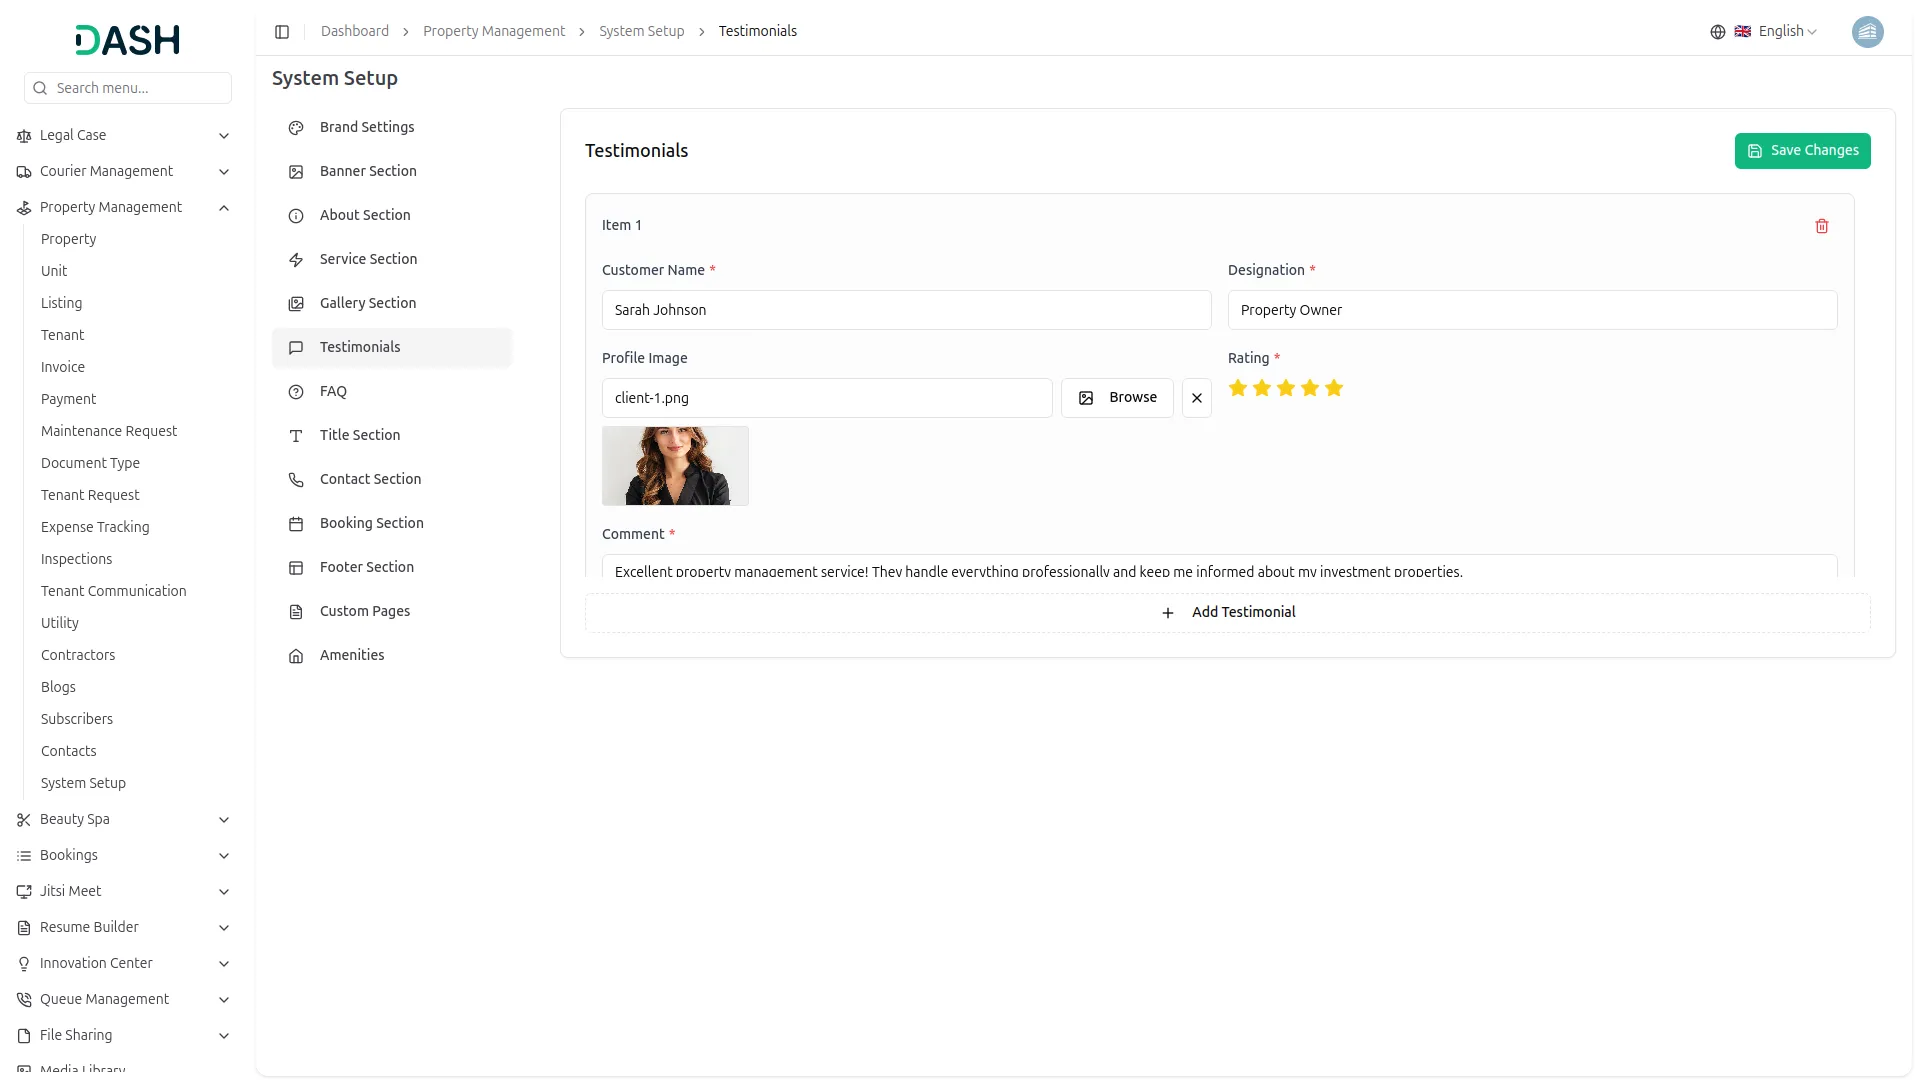Screen dimensions: 1920x1080
Task: Click the client profile image thumbnail
Action: coord(675,466)
